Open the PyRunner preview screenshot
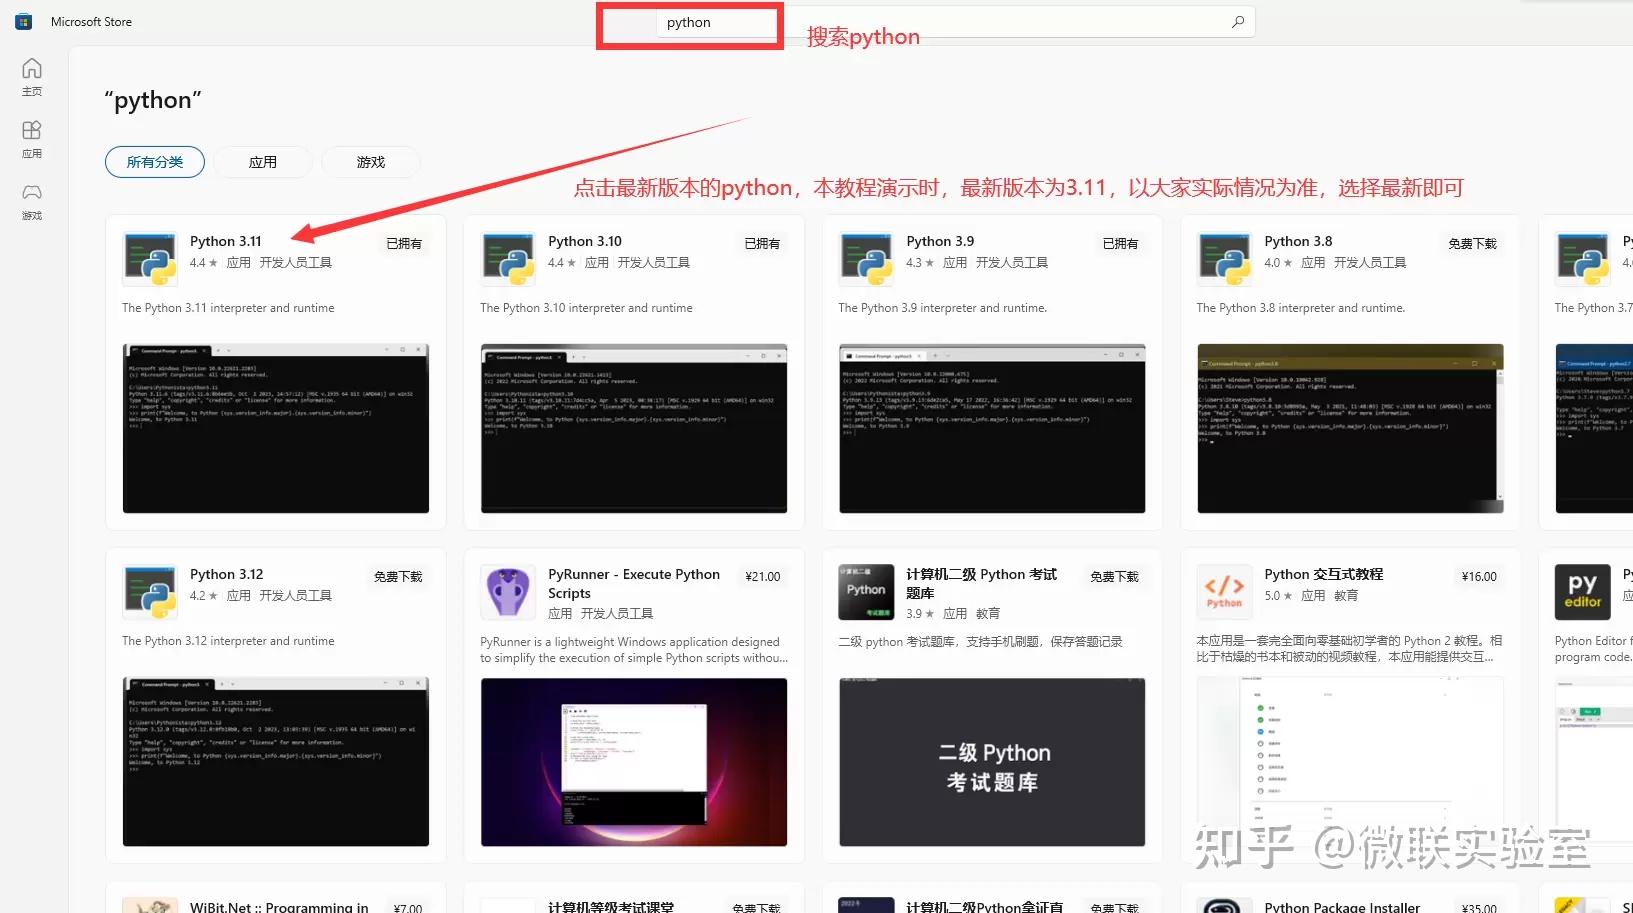Screen dimensions: 1633x913 click(x=634, y=761)
